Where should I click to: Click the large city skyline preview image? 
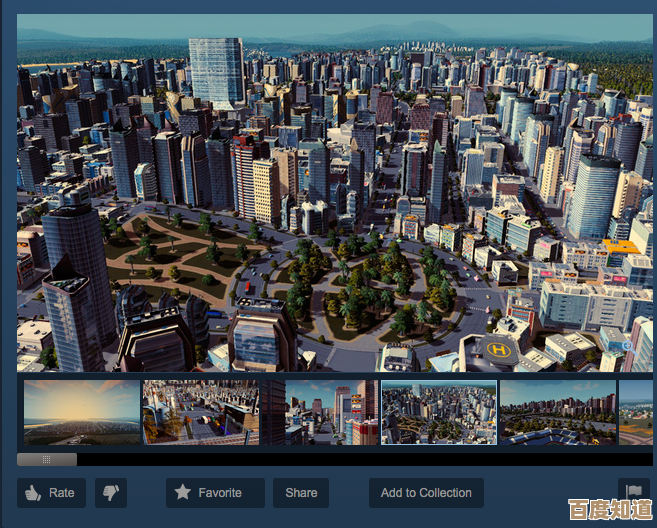pos(335,193)
